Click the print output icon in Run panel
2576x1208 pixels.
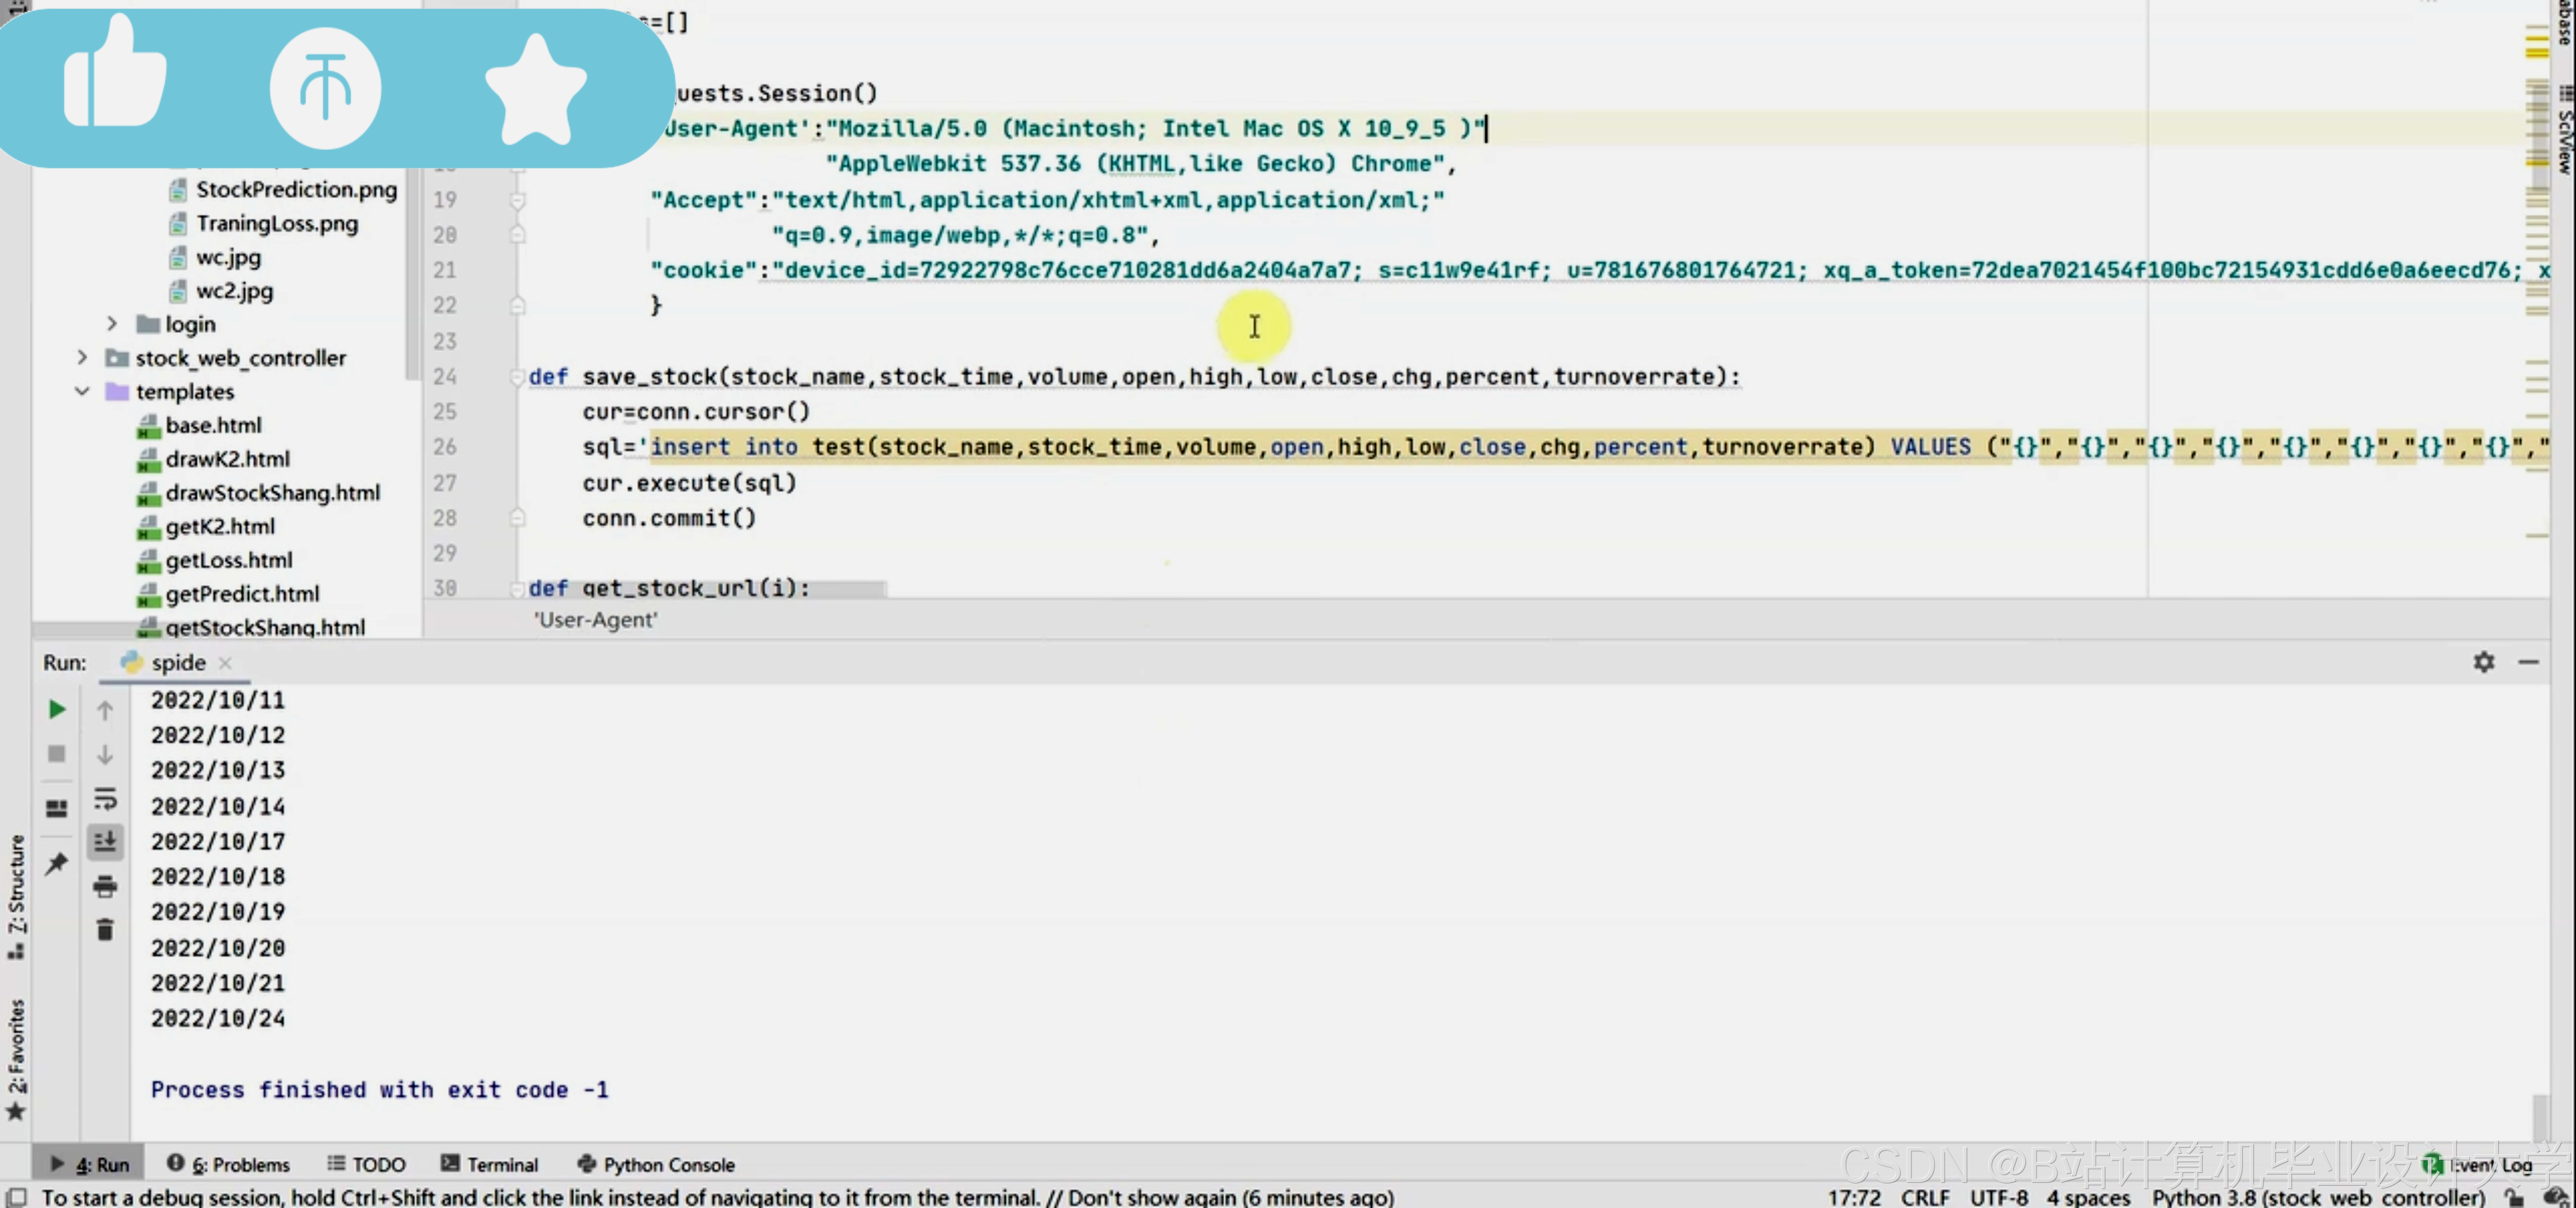click(x=105, y=885)
